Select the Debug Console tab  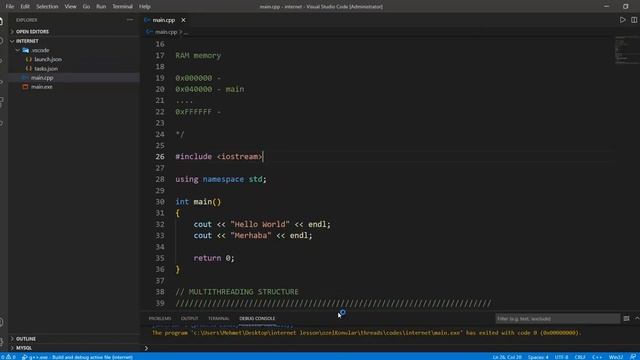pos(257,318)
